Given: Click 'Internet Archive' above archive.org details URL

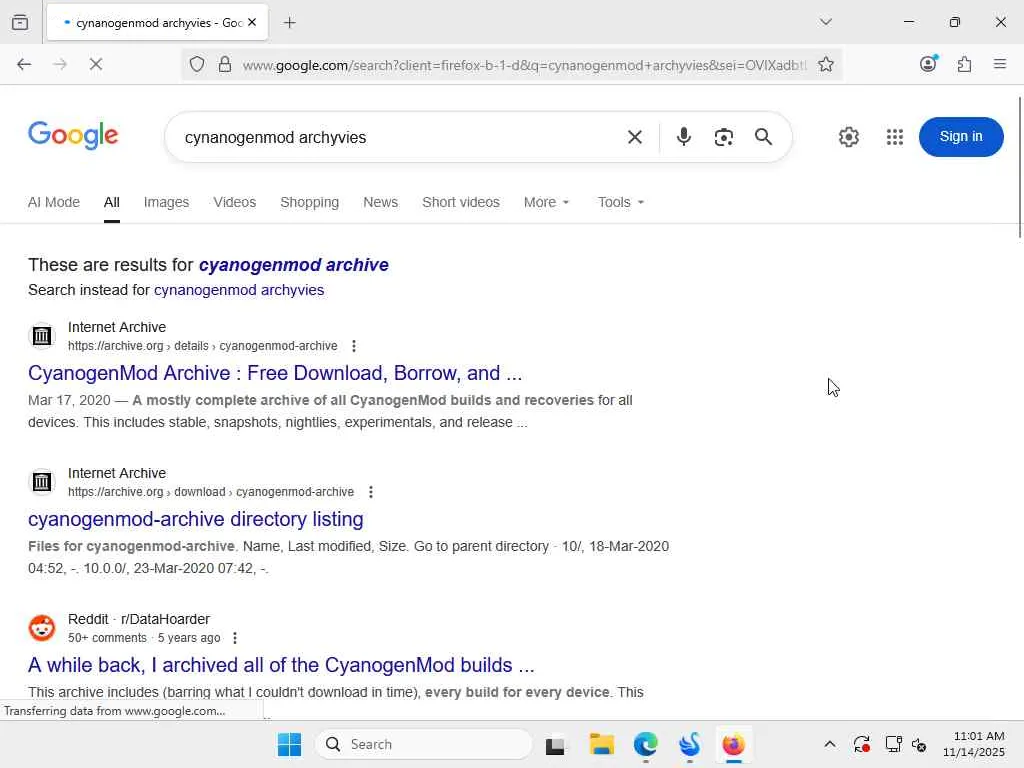Looking at the screenshot, I should point(117,327).
